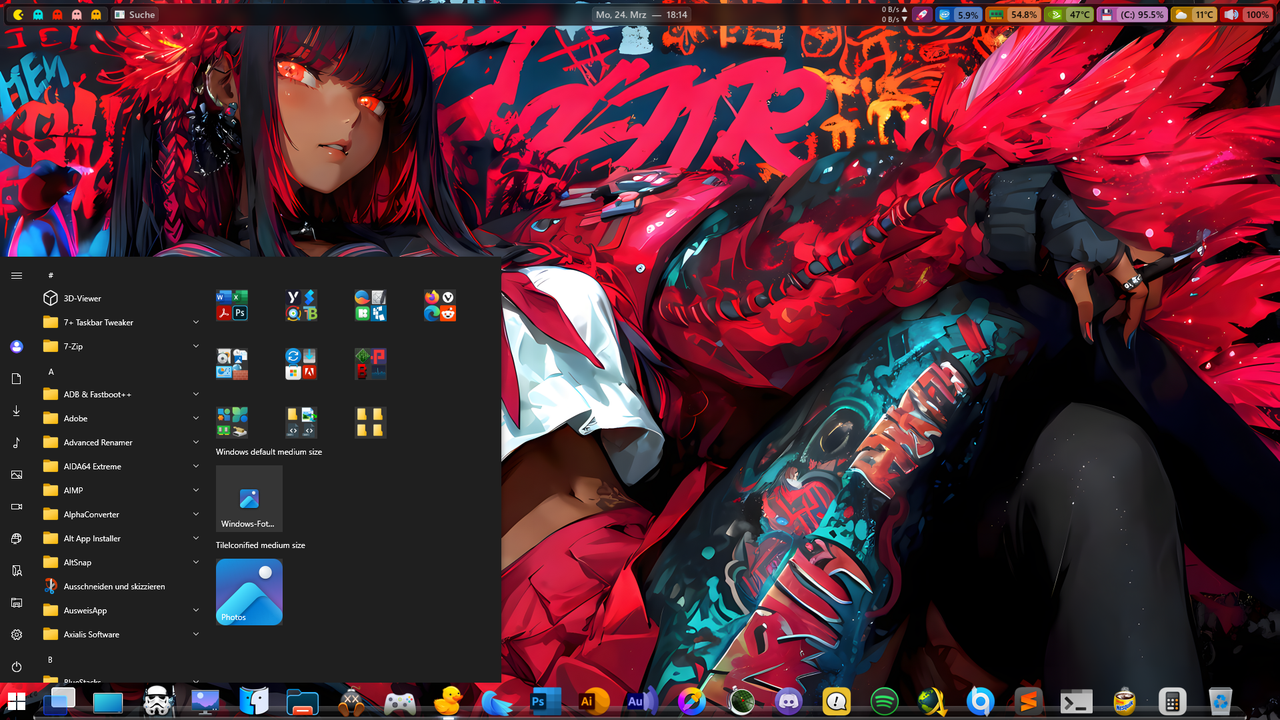The image size is (1280, 720).
Task: Click the stormtrooper icon in taskbar
Action: click(x=158, y=702)
